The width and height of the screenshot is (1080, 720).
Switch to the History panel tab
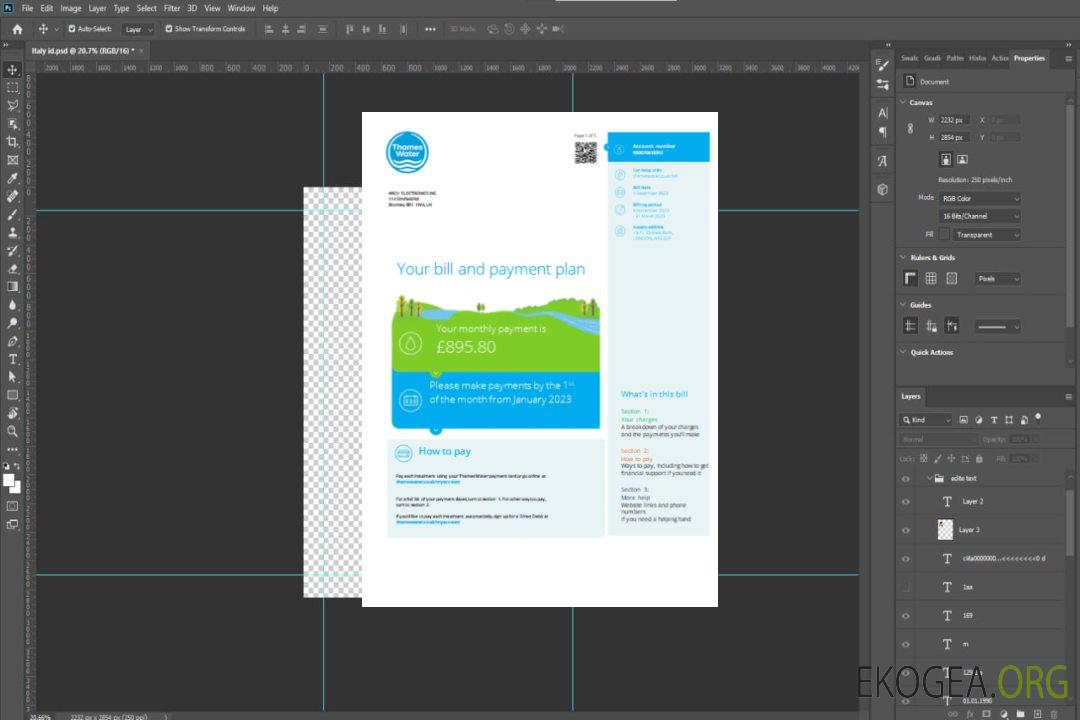[977, 58]
